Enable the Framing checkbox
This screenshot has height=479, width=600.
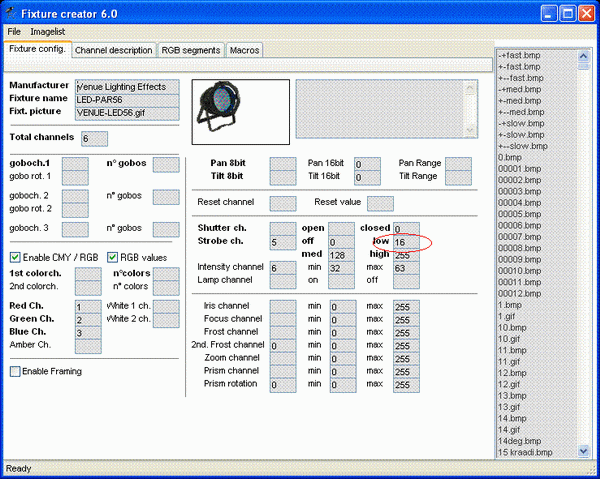(x=15, y=371)
